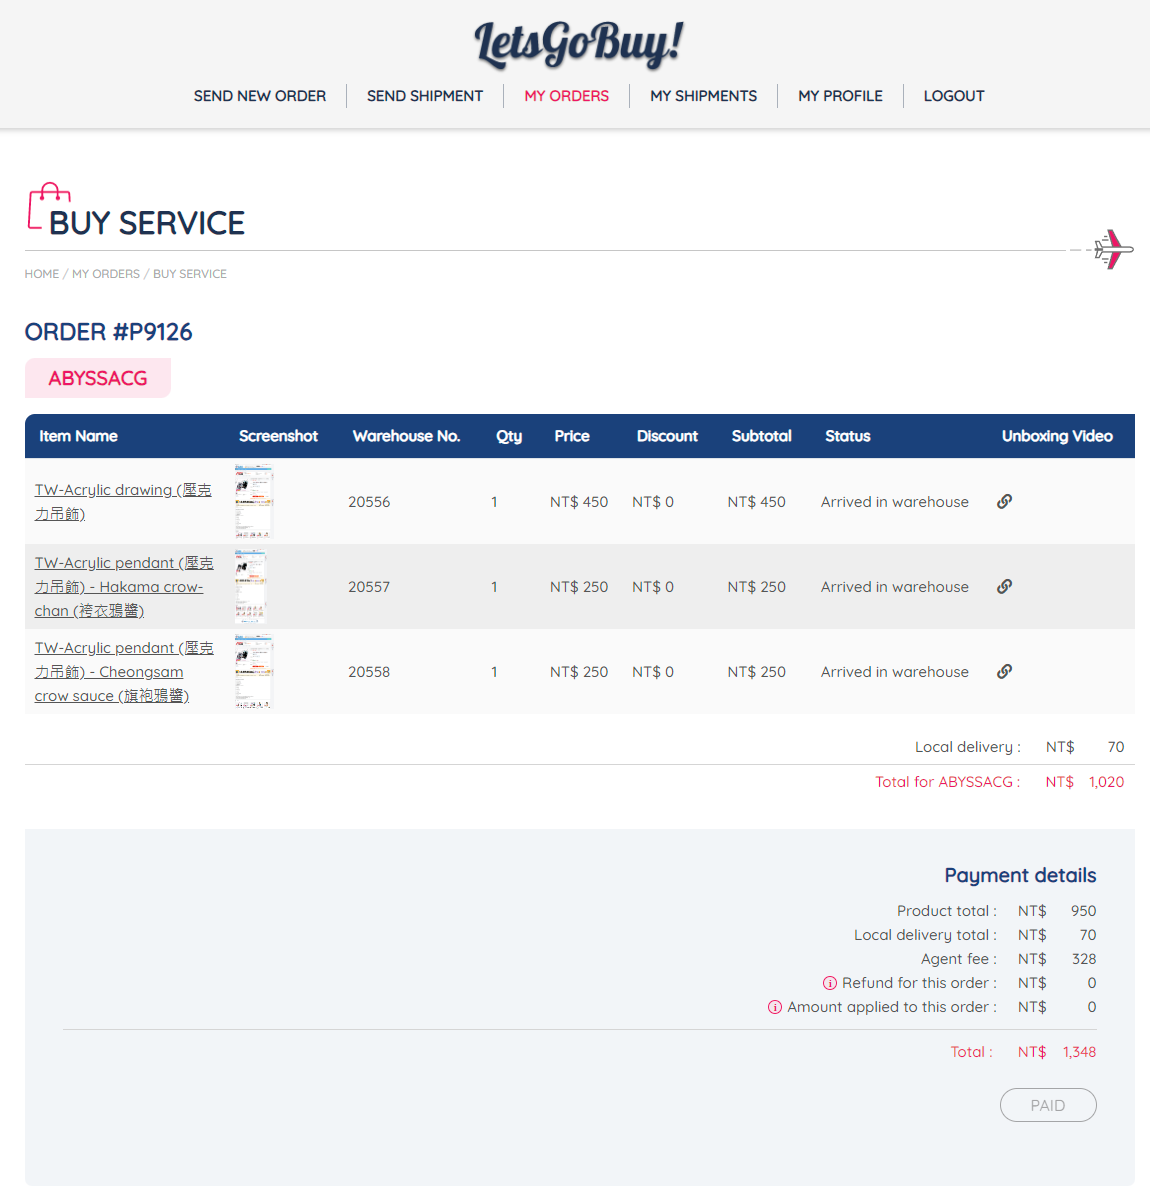View screenshot thumbnail for item 20556
The width and height of the screenshot is (1150, 1204).
pos(253,502)
